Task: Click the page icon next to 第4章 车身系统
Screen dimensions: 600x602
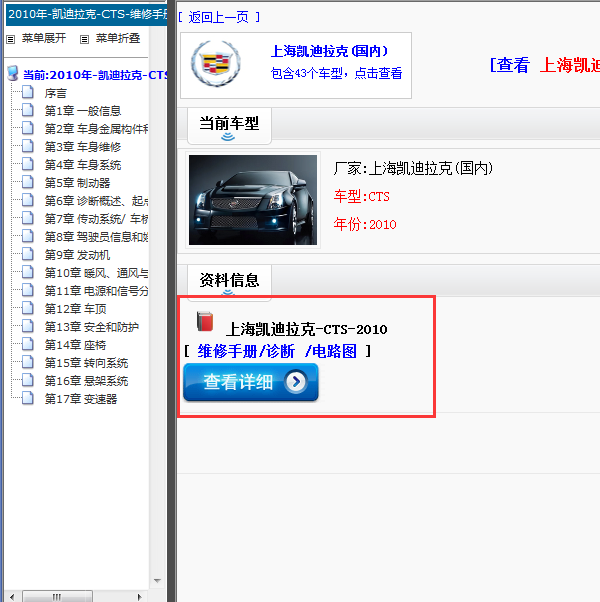Action: pos(28,164)
